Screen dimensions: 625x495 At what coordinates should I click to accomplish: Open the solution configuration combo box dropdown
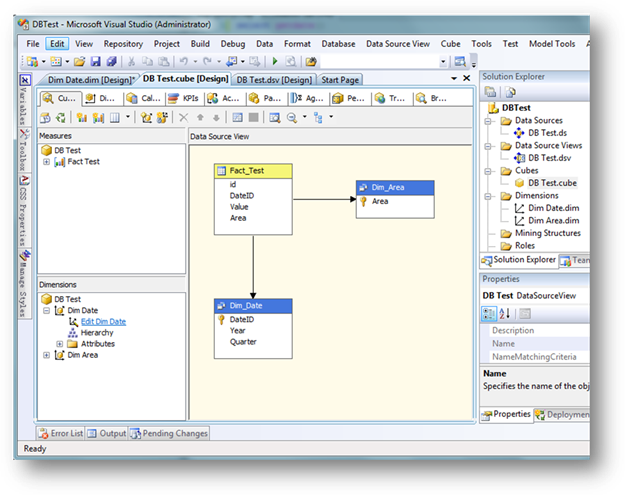443,62
